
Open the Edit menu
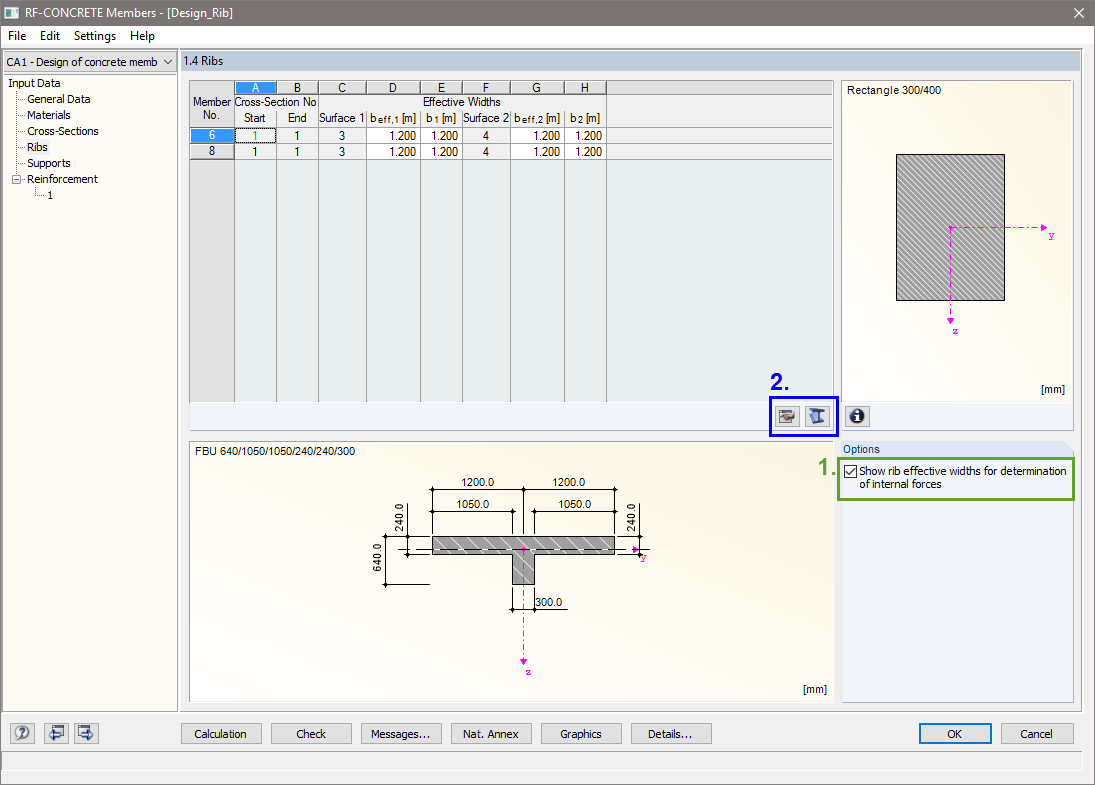point(49,35)
